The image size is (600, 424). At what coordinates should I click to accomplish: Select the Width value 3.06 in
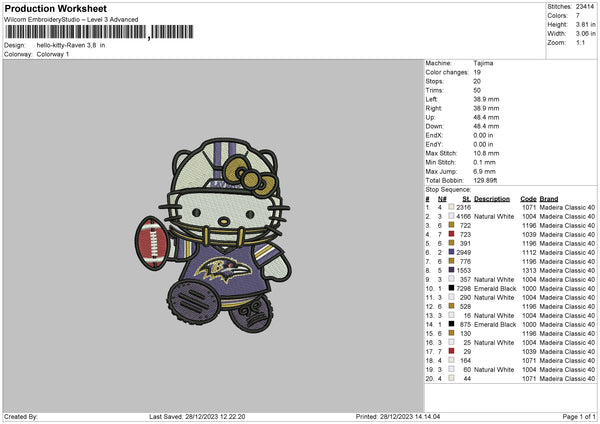585,34
